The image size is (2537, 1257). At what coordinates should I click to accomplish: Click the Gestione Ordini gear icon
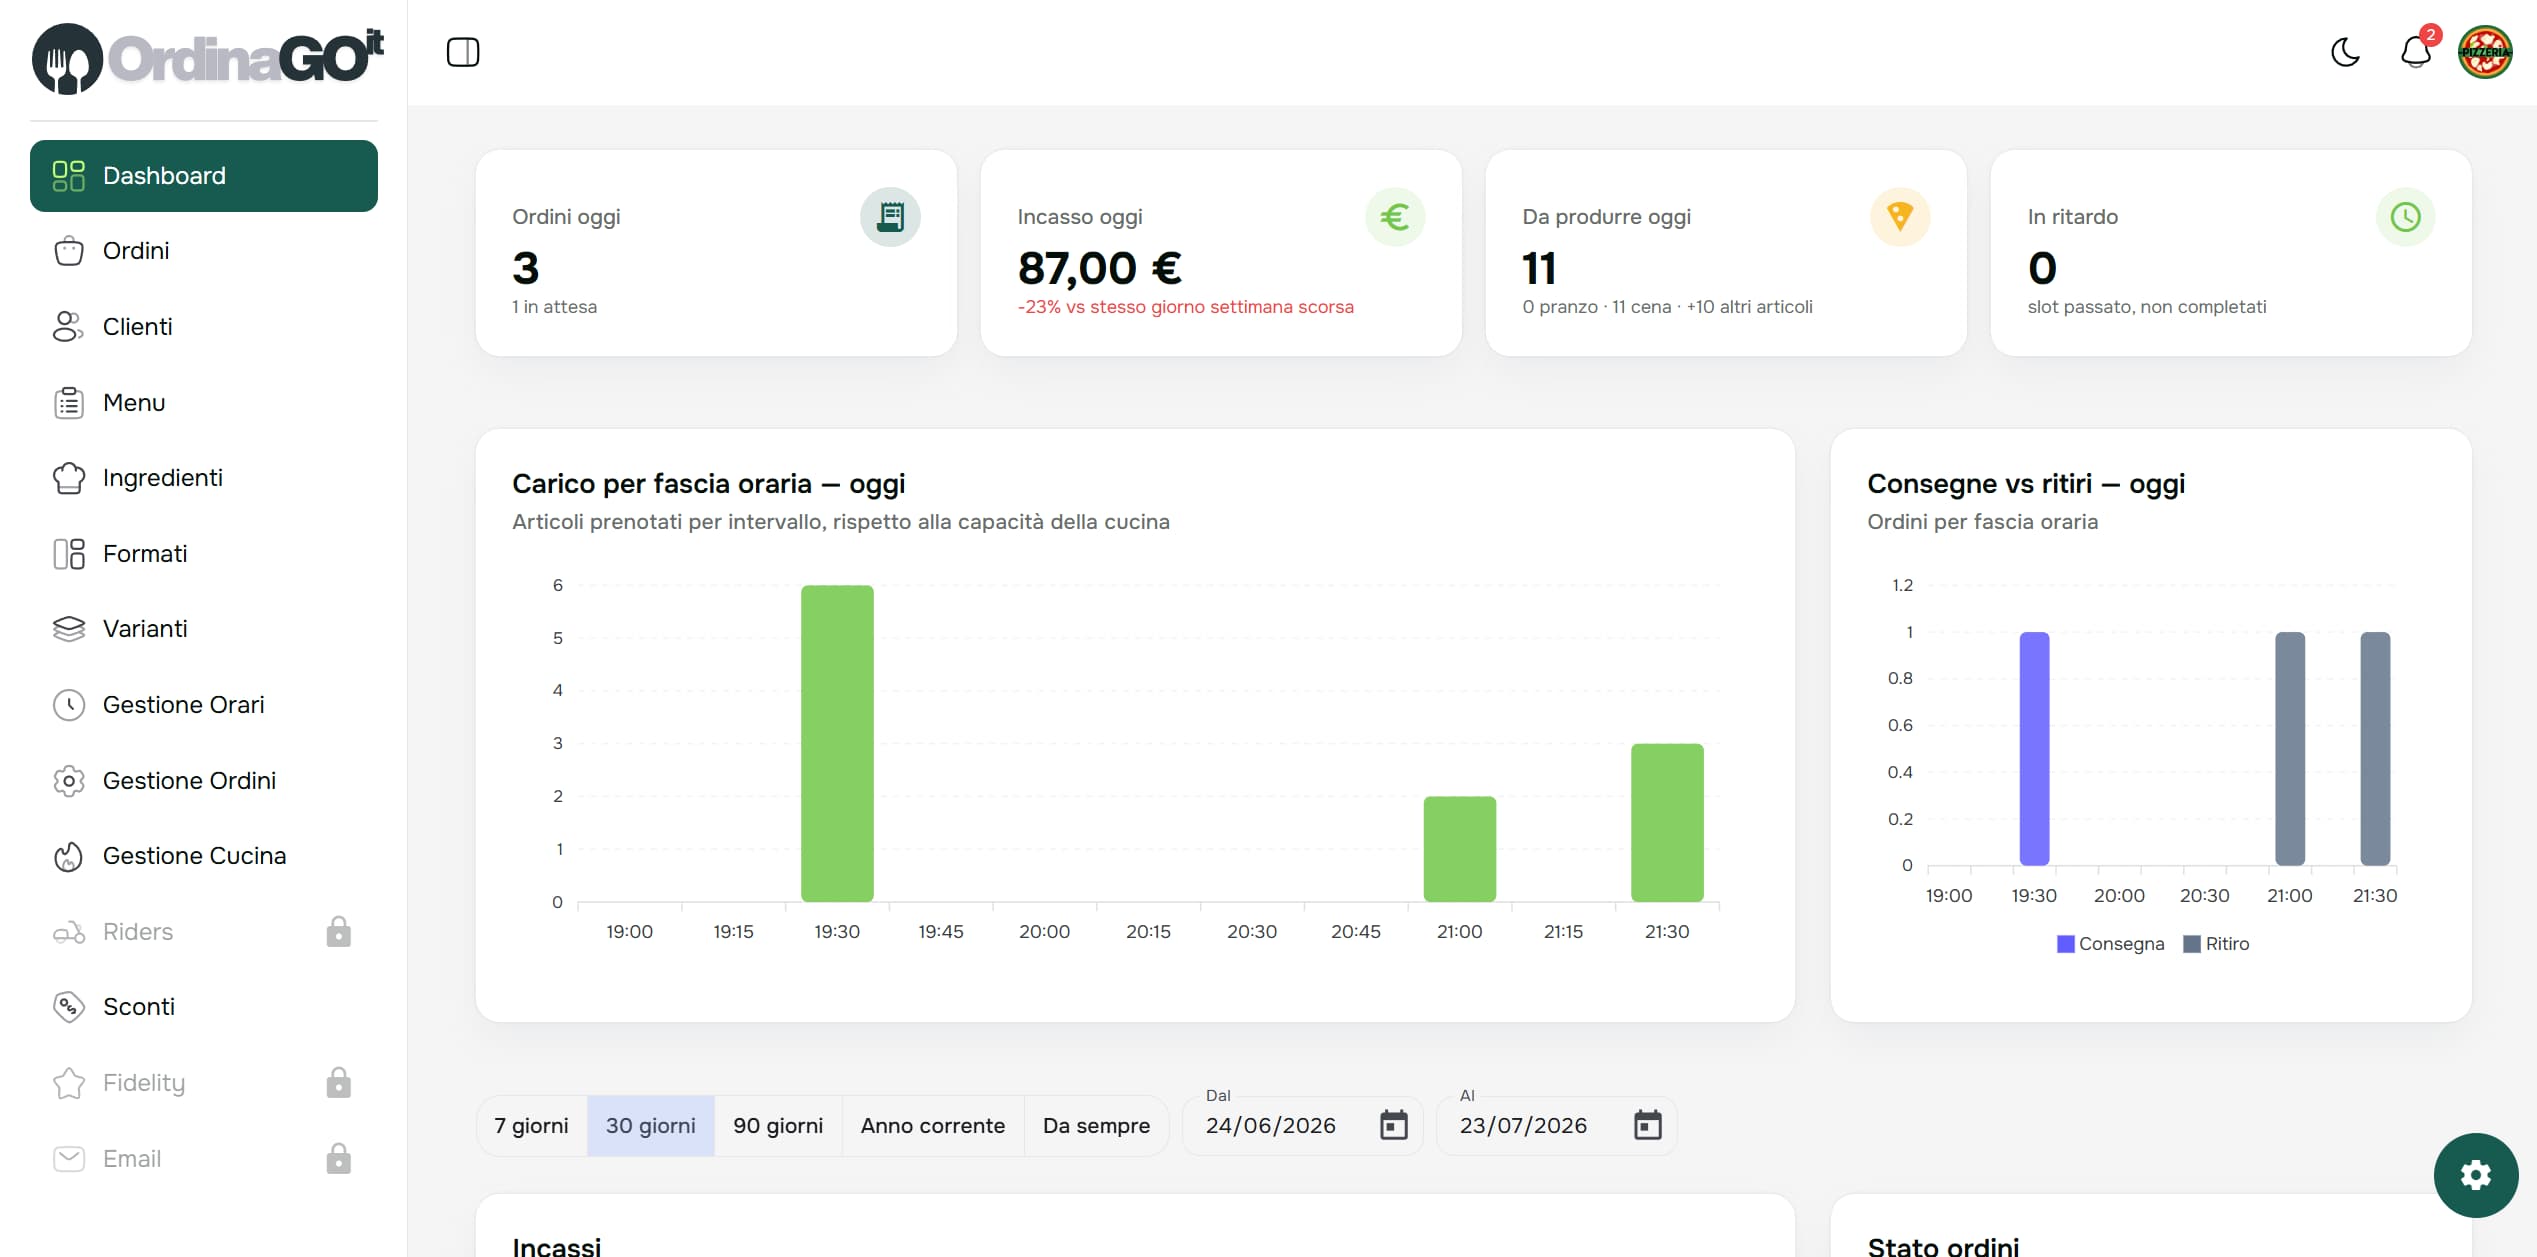coord(69,781)
